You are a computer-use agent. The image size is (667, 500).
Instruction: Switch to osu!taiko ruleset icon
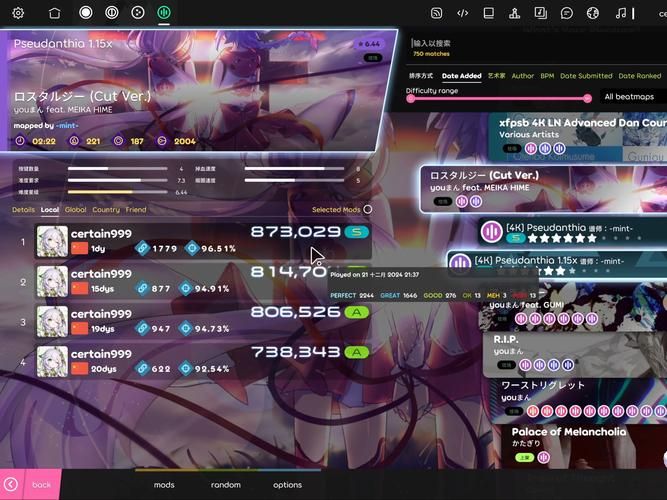pyautogui.click(x=111, y=13)
